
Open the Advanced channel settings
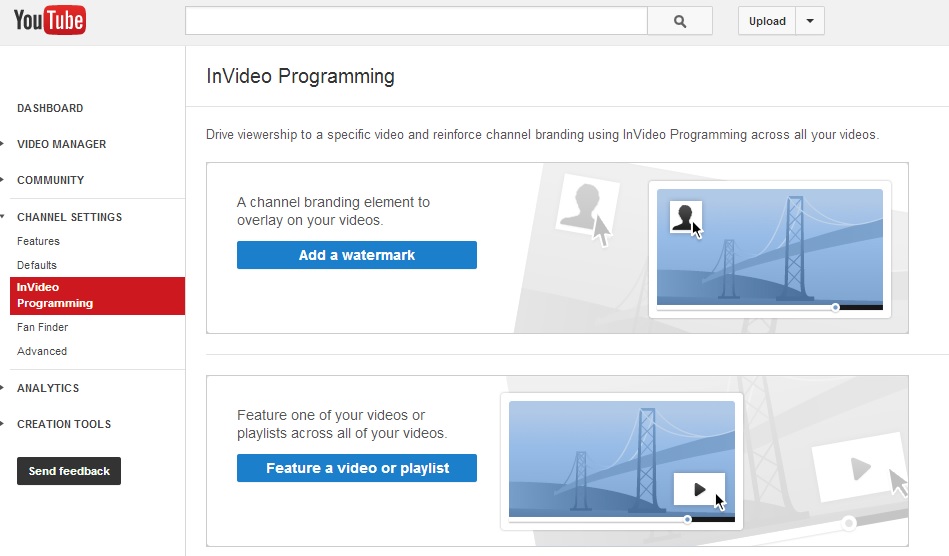pos(42,352)
